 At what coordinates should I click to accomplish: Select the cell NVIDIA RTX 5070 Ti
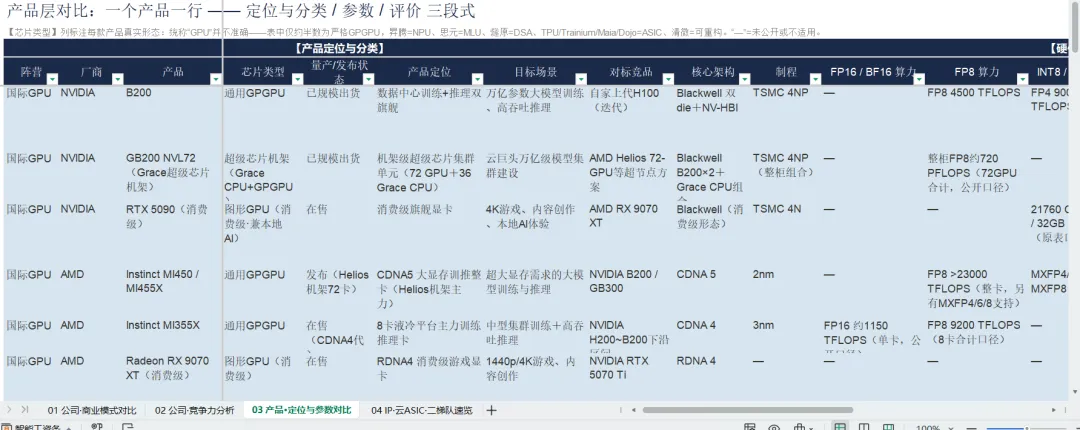coord(619,368)
